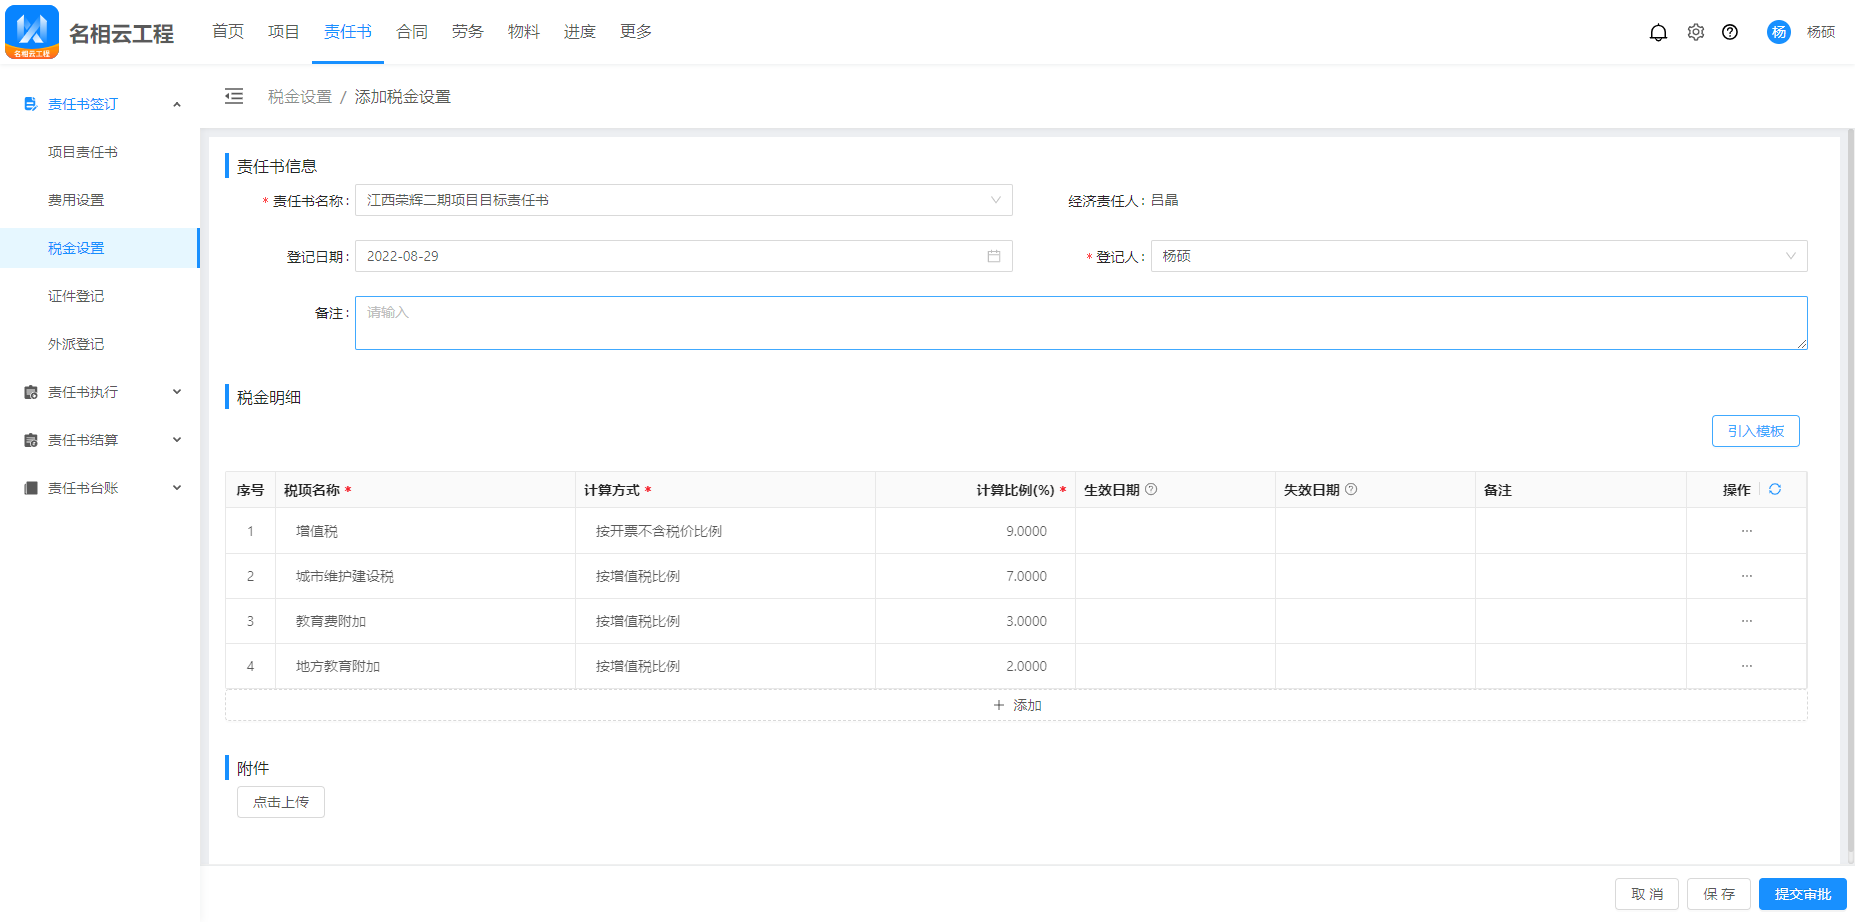Open the more actions for 城市维护建设税 row
1855x922 pixels.
pos(1747,576)
